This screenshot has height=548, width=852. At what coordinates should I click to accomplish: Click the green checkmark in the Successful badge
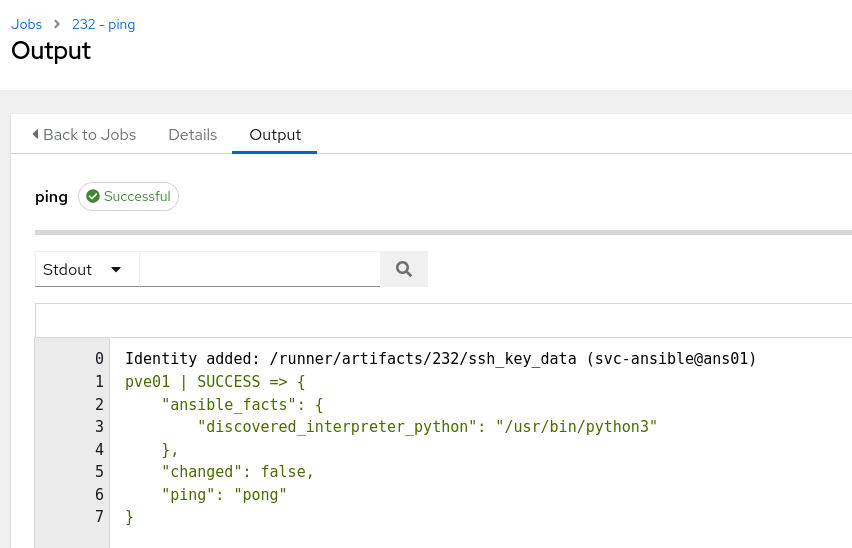(x=93, y=197)
